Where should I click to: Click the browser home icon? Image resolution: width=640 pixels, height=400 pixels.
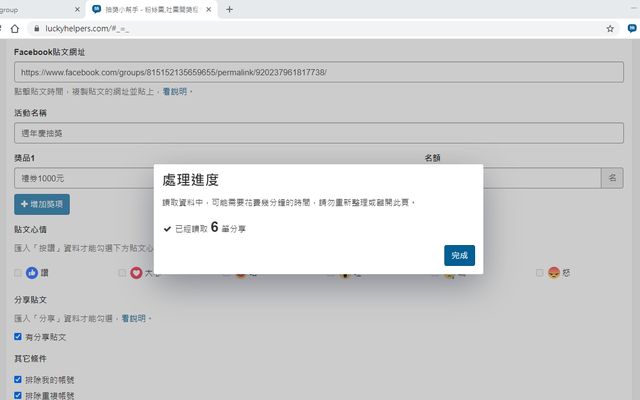(x=15, y=29)
